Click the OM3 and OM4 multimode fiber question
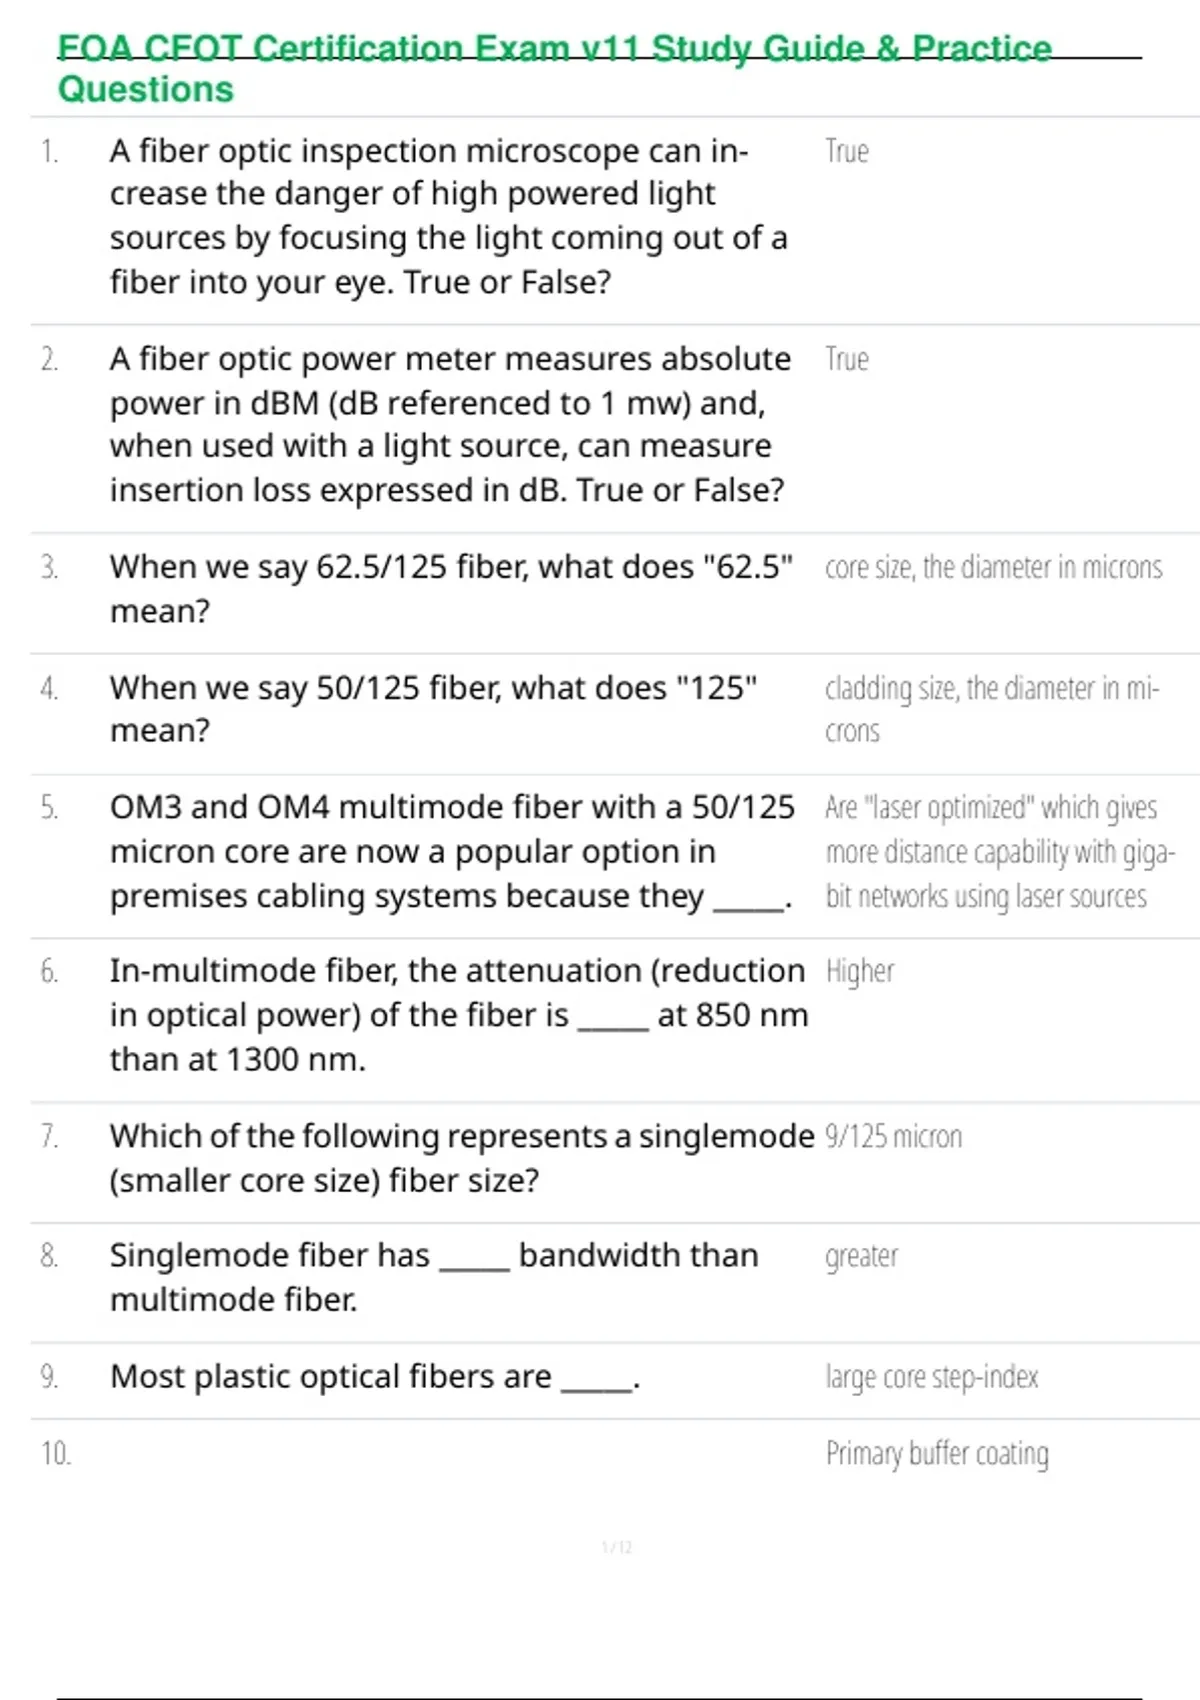This screenshot has height=1700, width=1200. (452, 851)
